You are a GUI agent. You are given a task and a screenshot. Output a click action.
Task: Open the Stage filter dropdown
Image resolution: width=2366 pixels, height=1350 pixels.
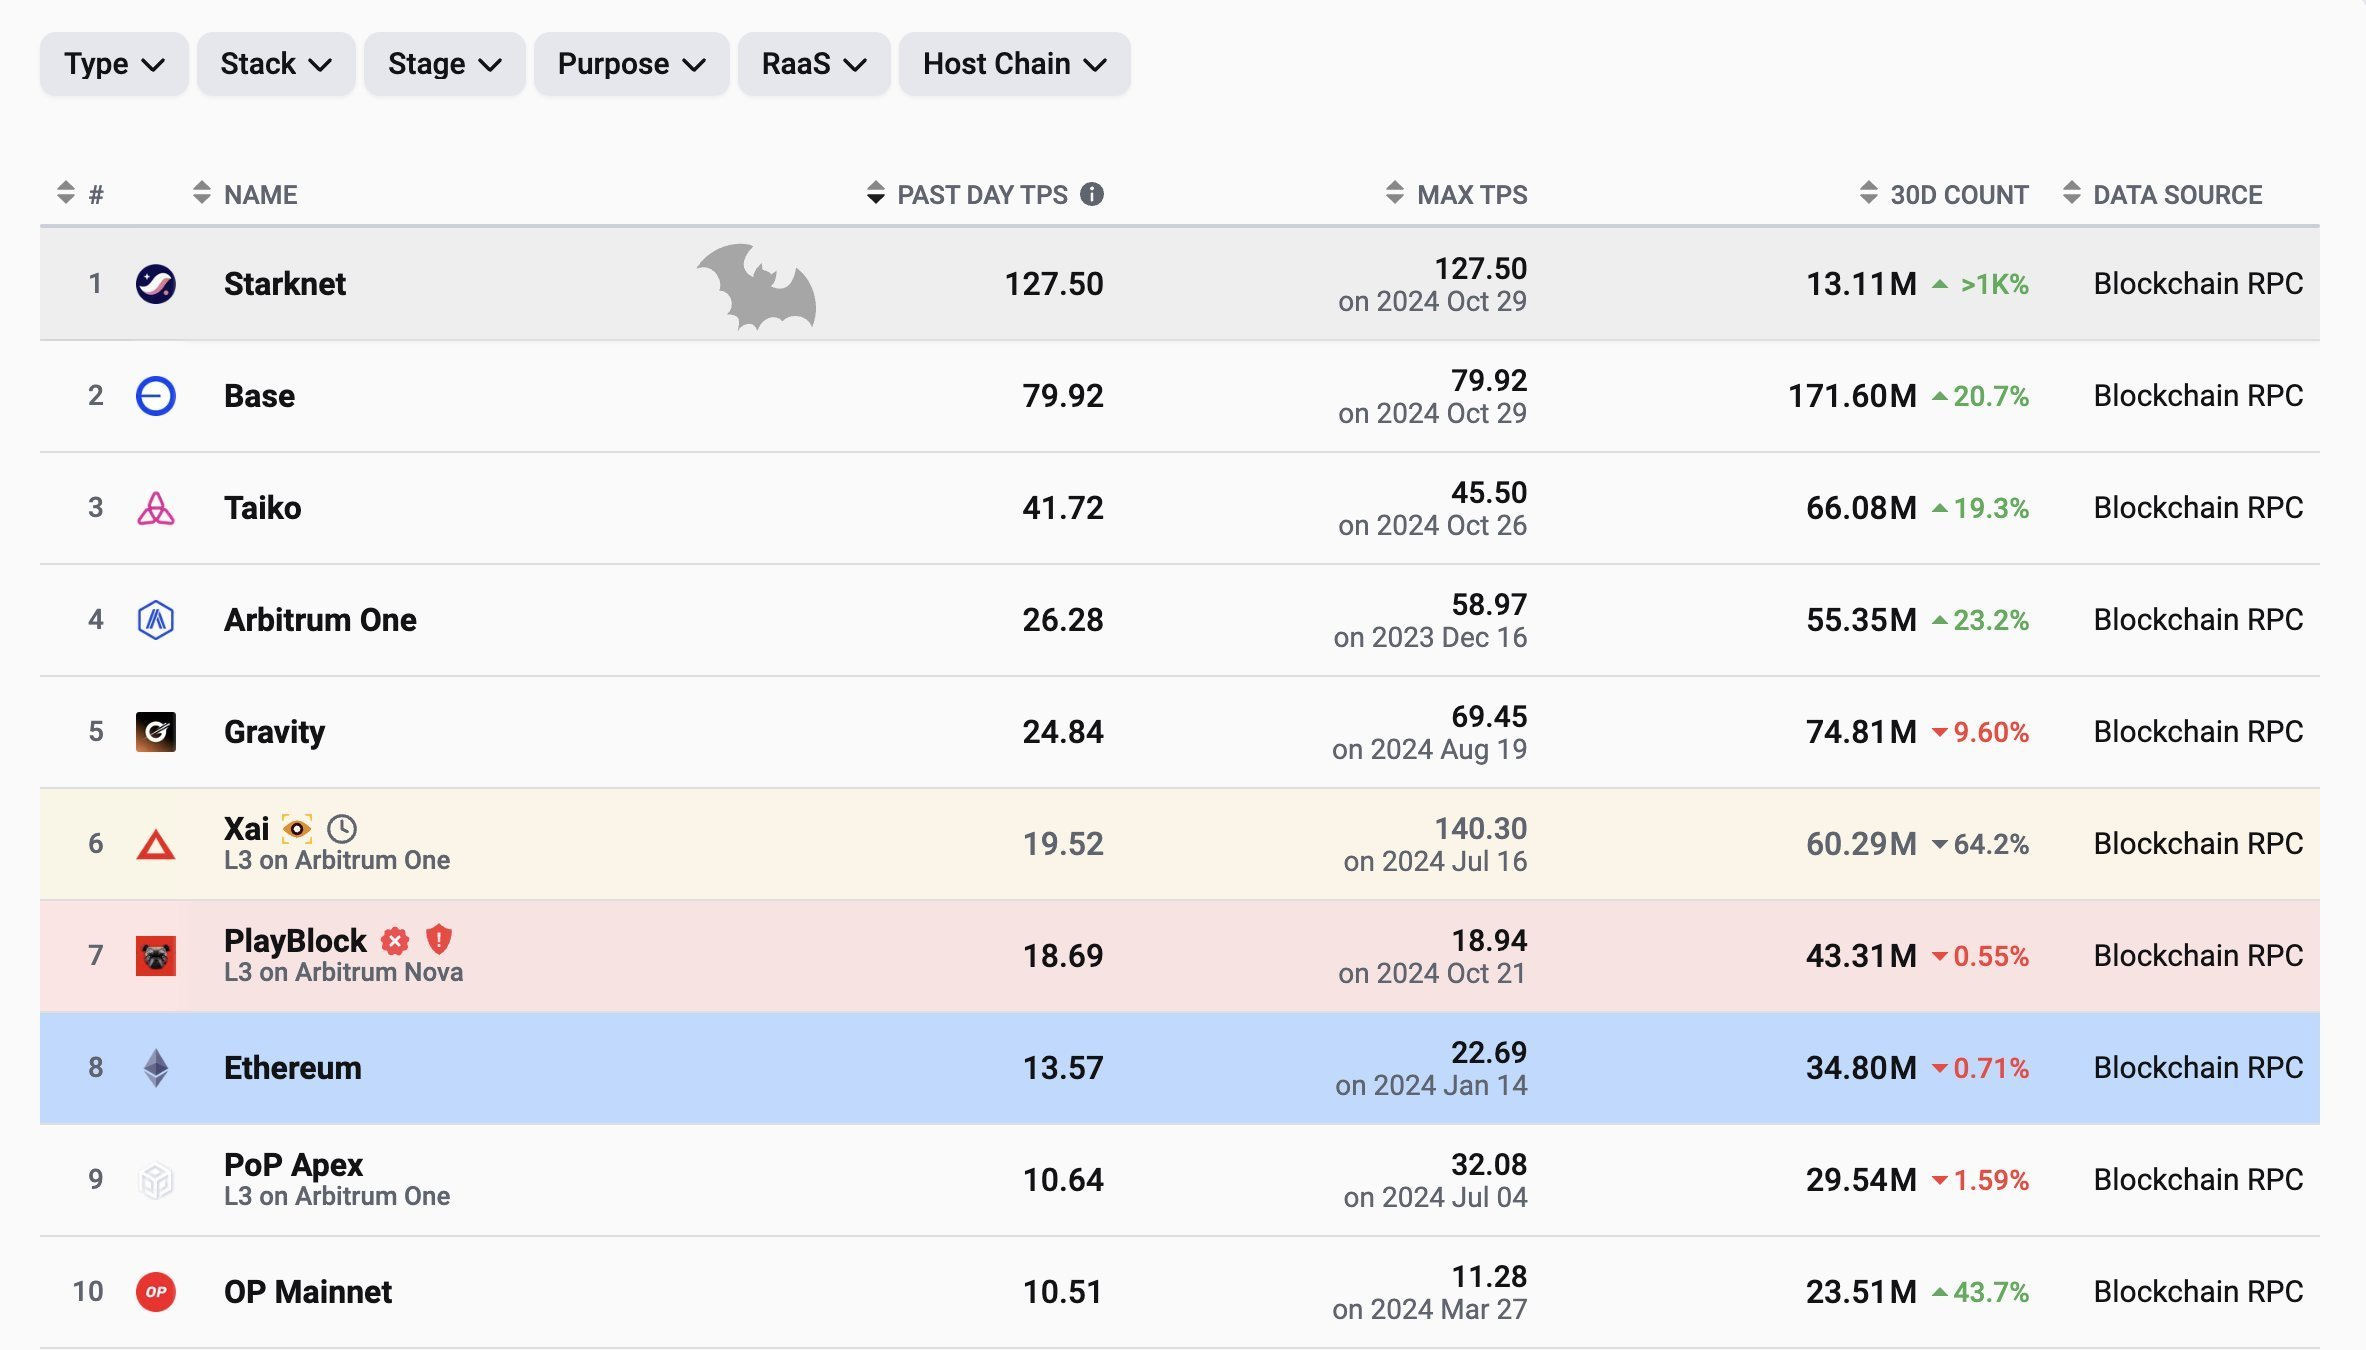pos(444,64)
